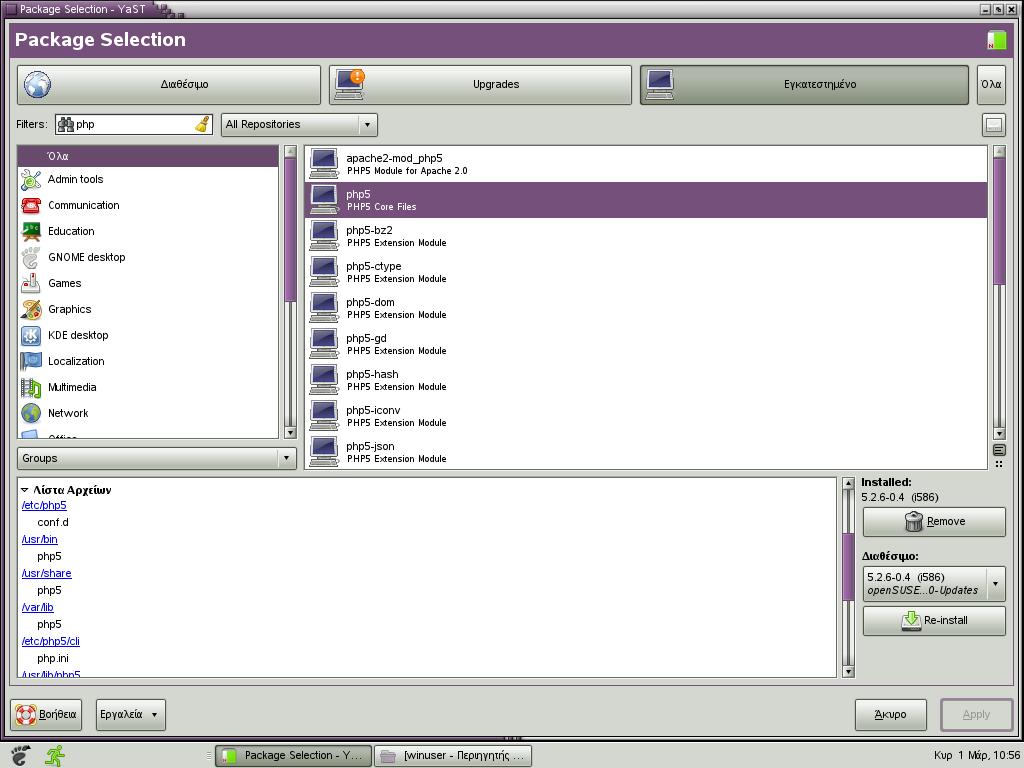Toggle the details pane button right of filters
The width and height of the screenshot is (1024, 768).
(x=993, y=125)
